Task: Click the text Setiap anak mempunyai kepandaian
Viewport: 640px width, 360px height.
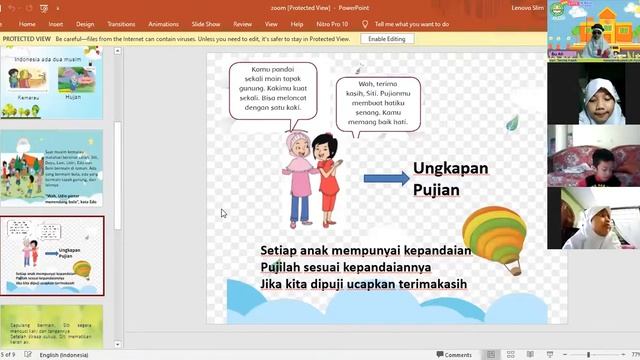Action: (x=366, y=250)
